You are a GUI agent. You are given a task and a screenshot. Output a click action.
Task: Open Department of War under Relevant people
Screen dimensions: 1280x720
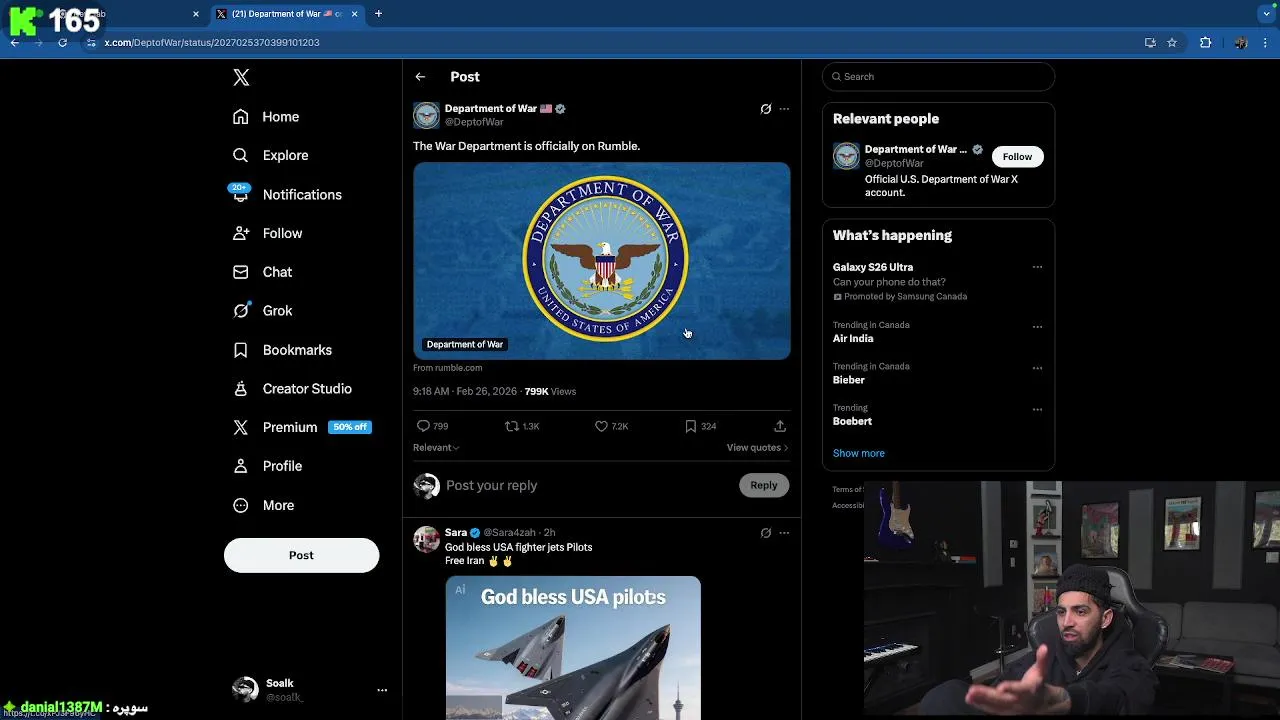pyautogui.click(x=915, y=150)
